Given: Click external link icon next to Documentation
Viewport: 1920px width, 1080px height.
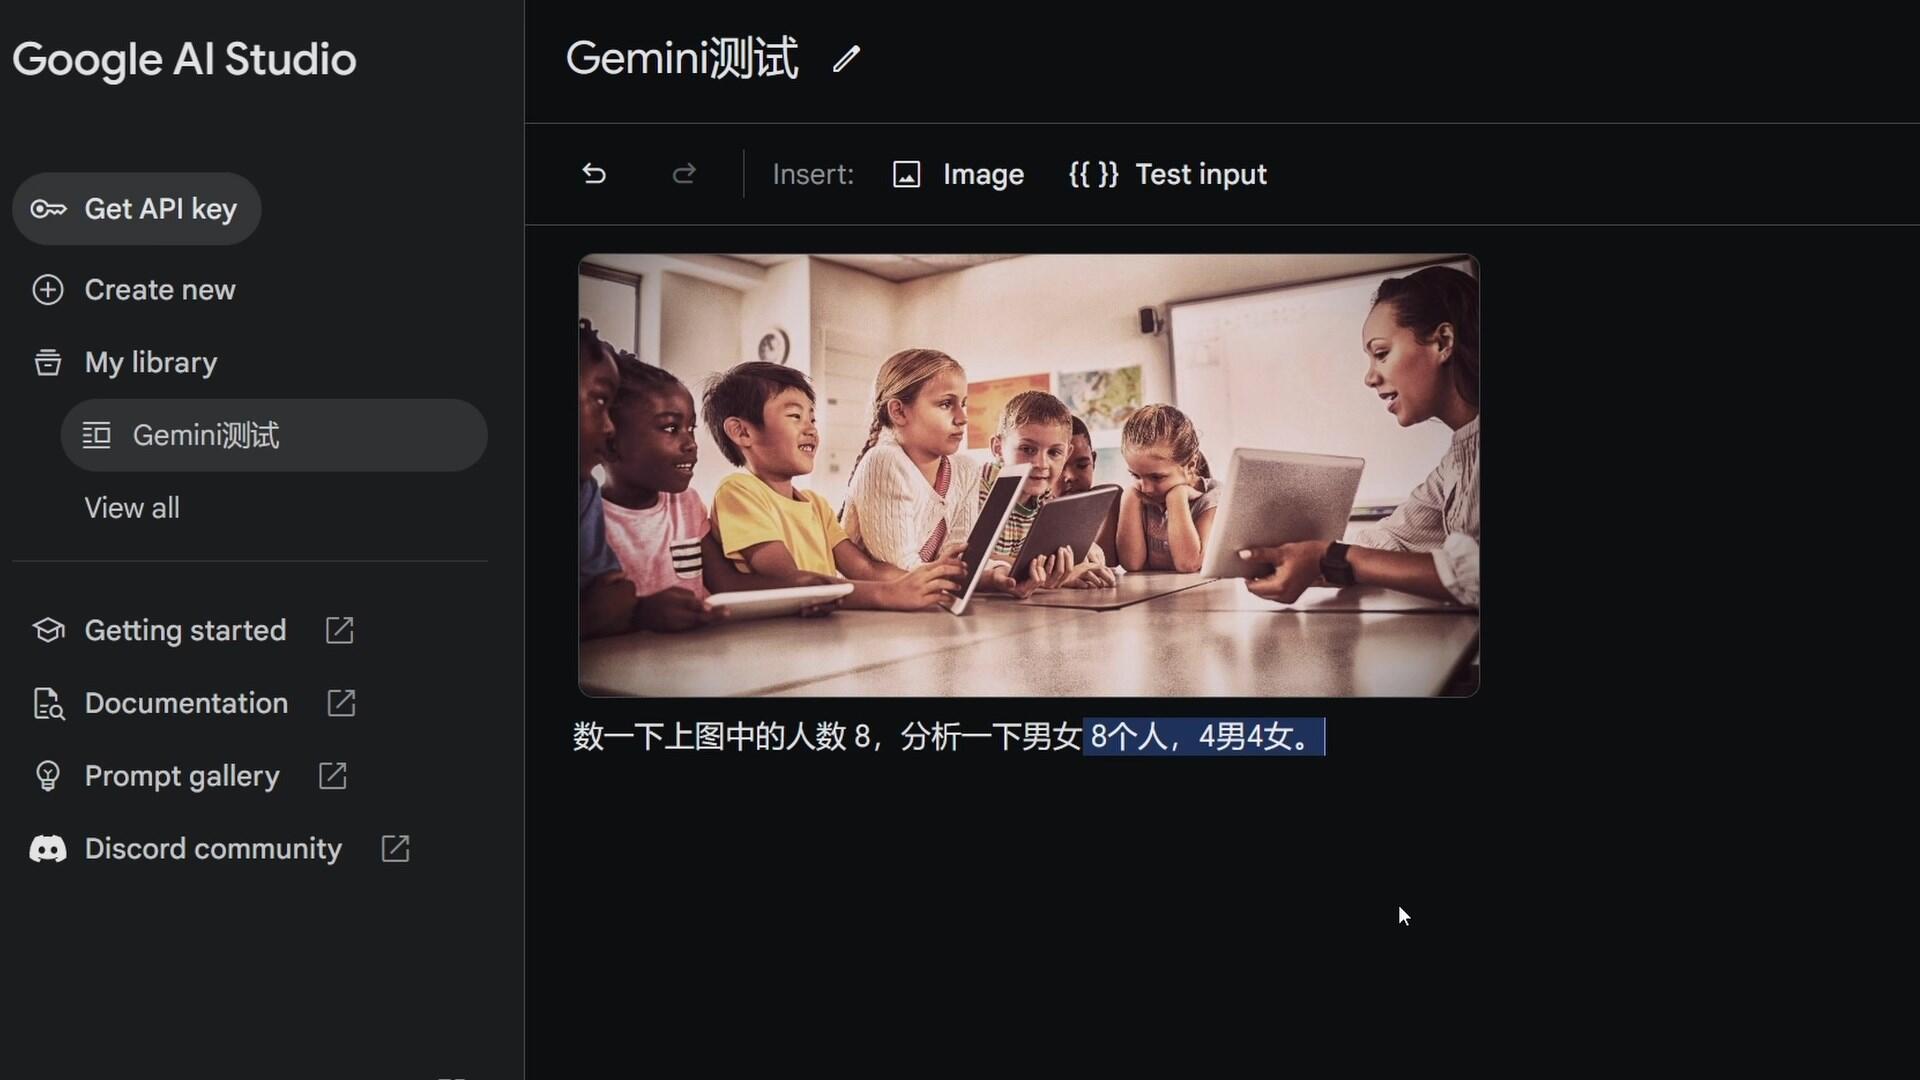Looking at the screenshot, I should (x=341, y=703).
